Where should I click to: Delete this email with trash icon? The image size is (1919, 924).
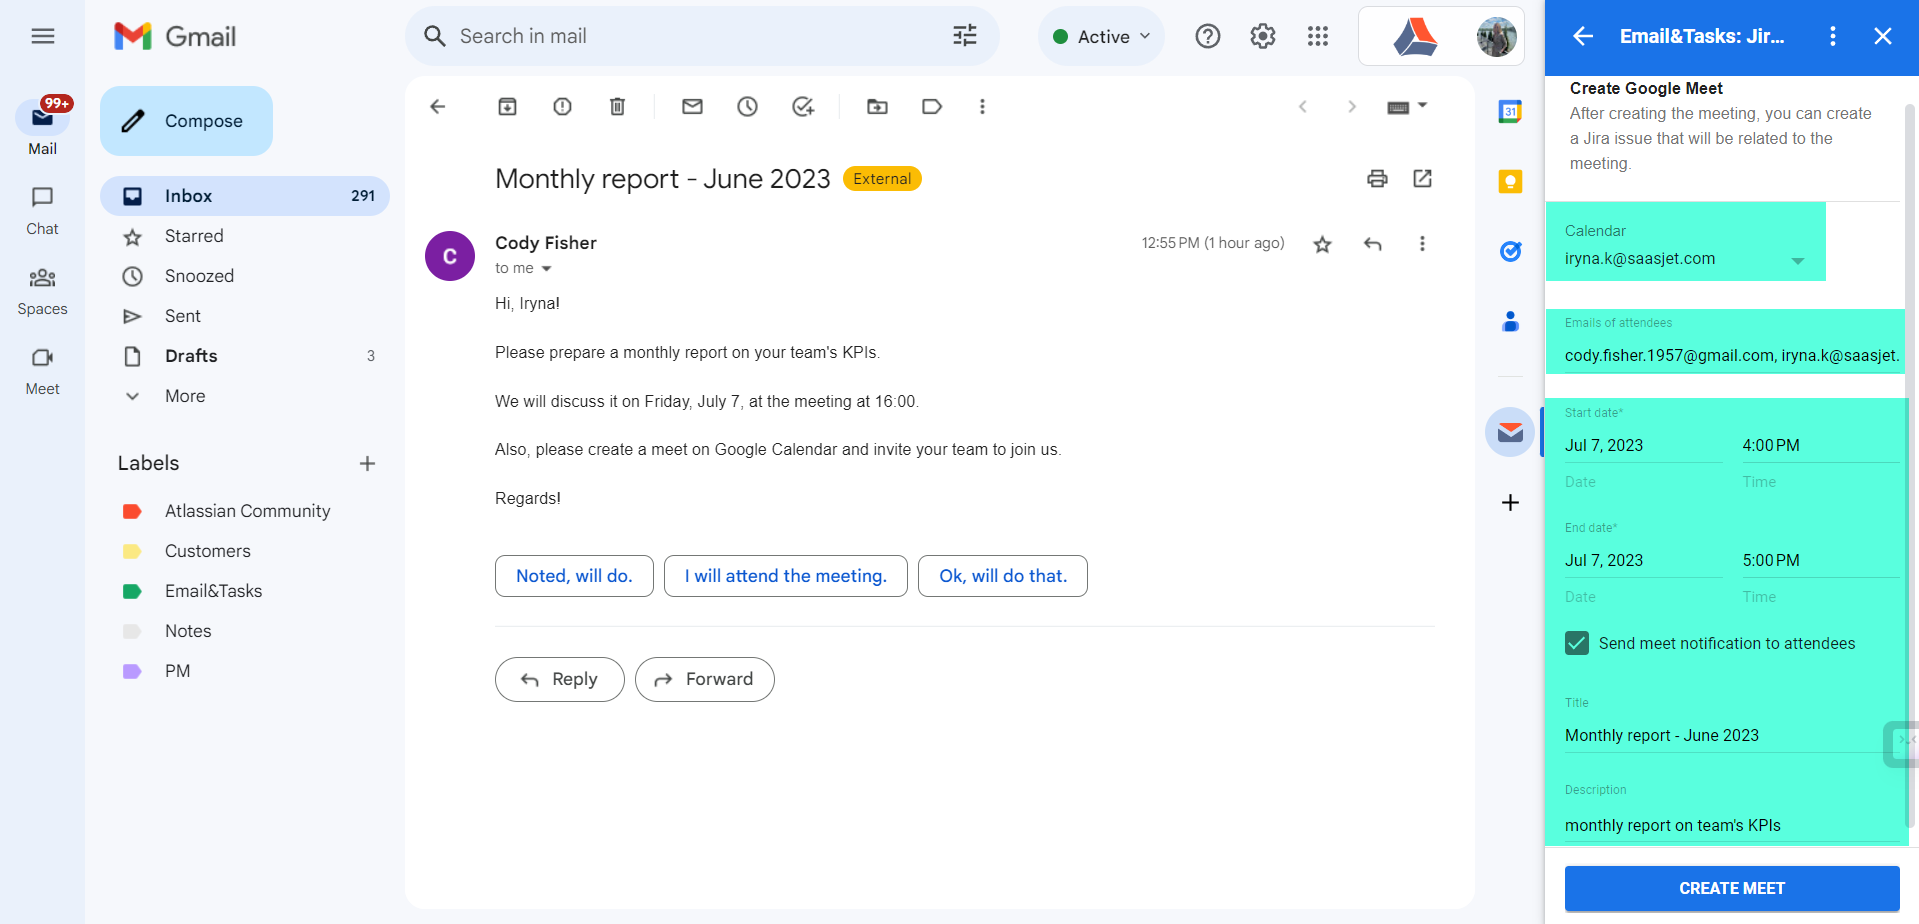(x=618, y=107)
